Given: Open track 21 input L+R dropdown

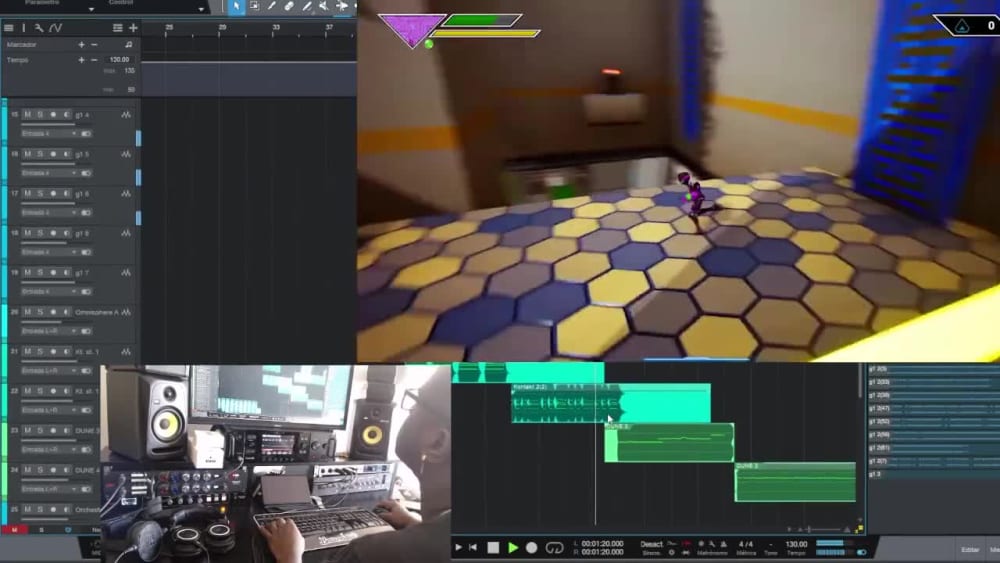Looking at the screenshot, I should pyautogui.click(x=49, y=371).
